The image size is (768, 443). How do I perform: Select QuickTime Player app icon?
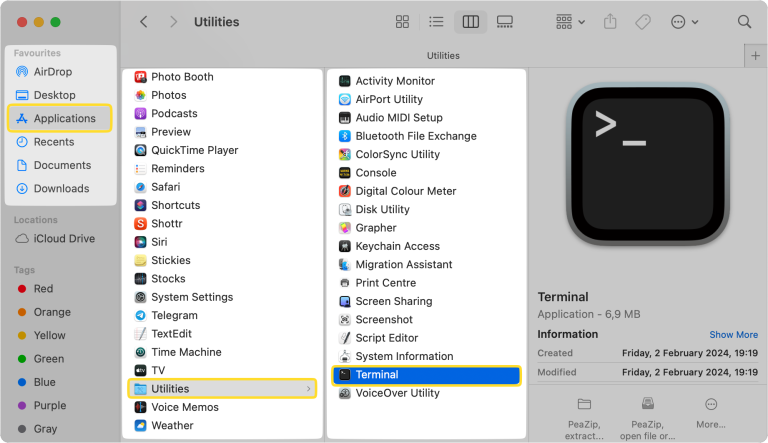(x=141, y=150)
